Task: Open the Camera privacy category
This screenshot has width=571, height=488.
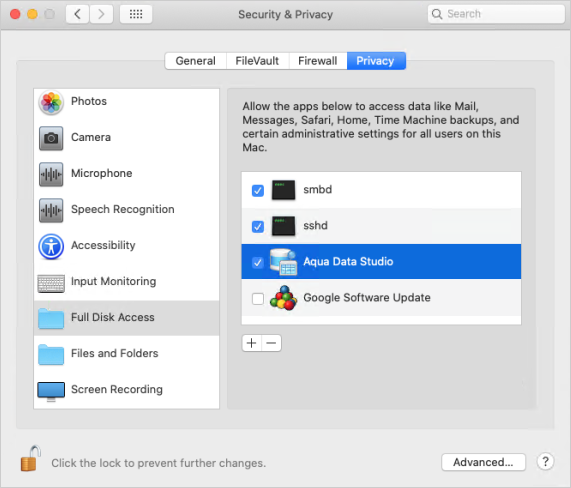Action: pos(126,138)
